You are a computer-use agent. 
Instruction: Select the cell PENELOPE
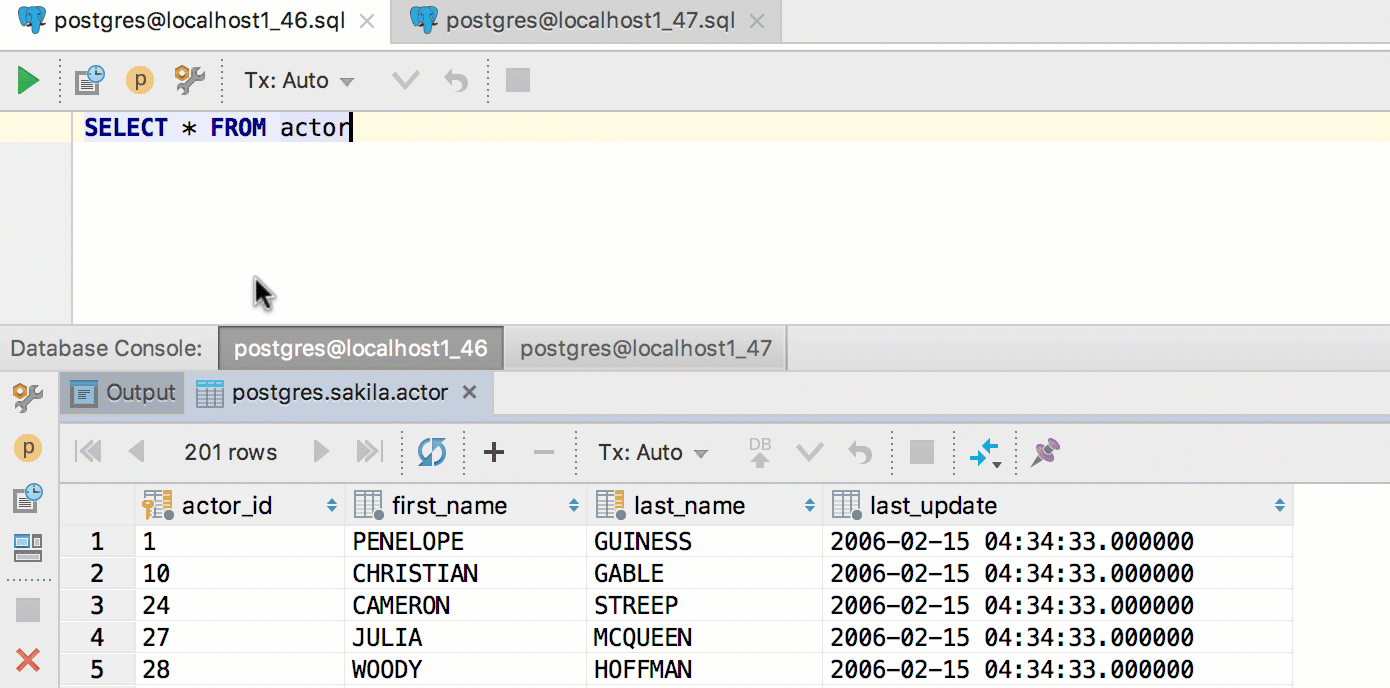tap(466, 541)
